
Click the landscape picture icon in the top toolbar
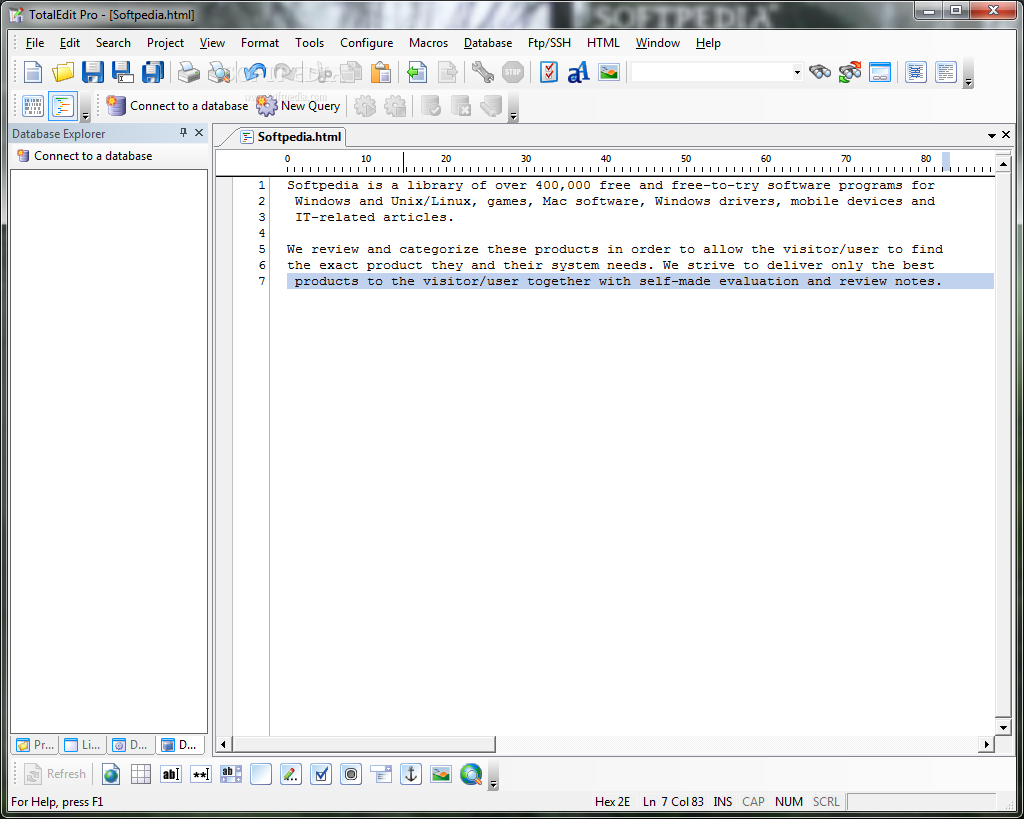pyautogui.click(x=609, y=72)
